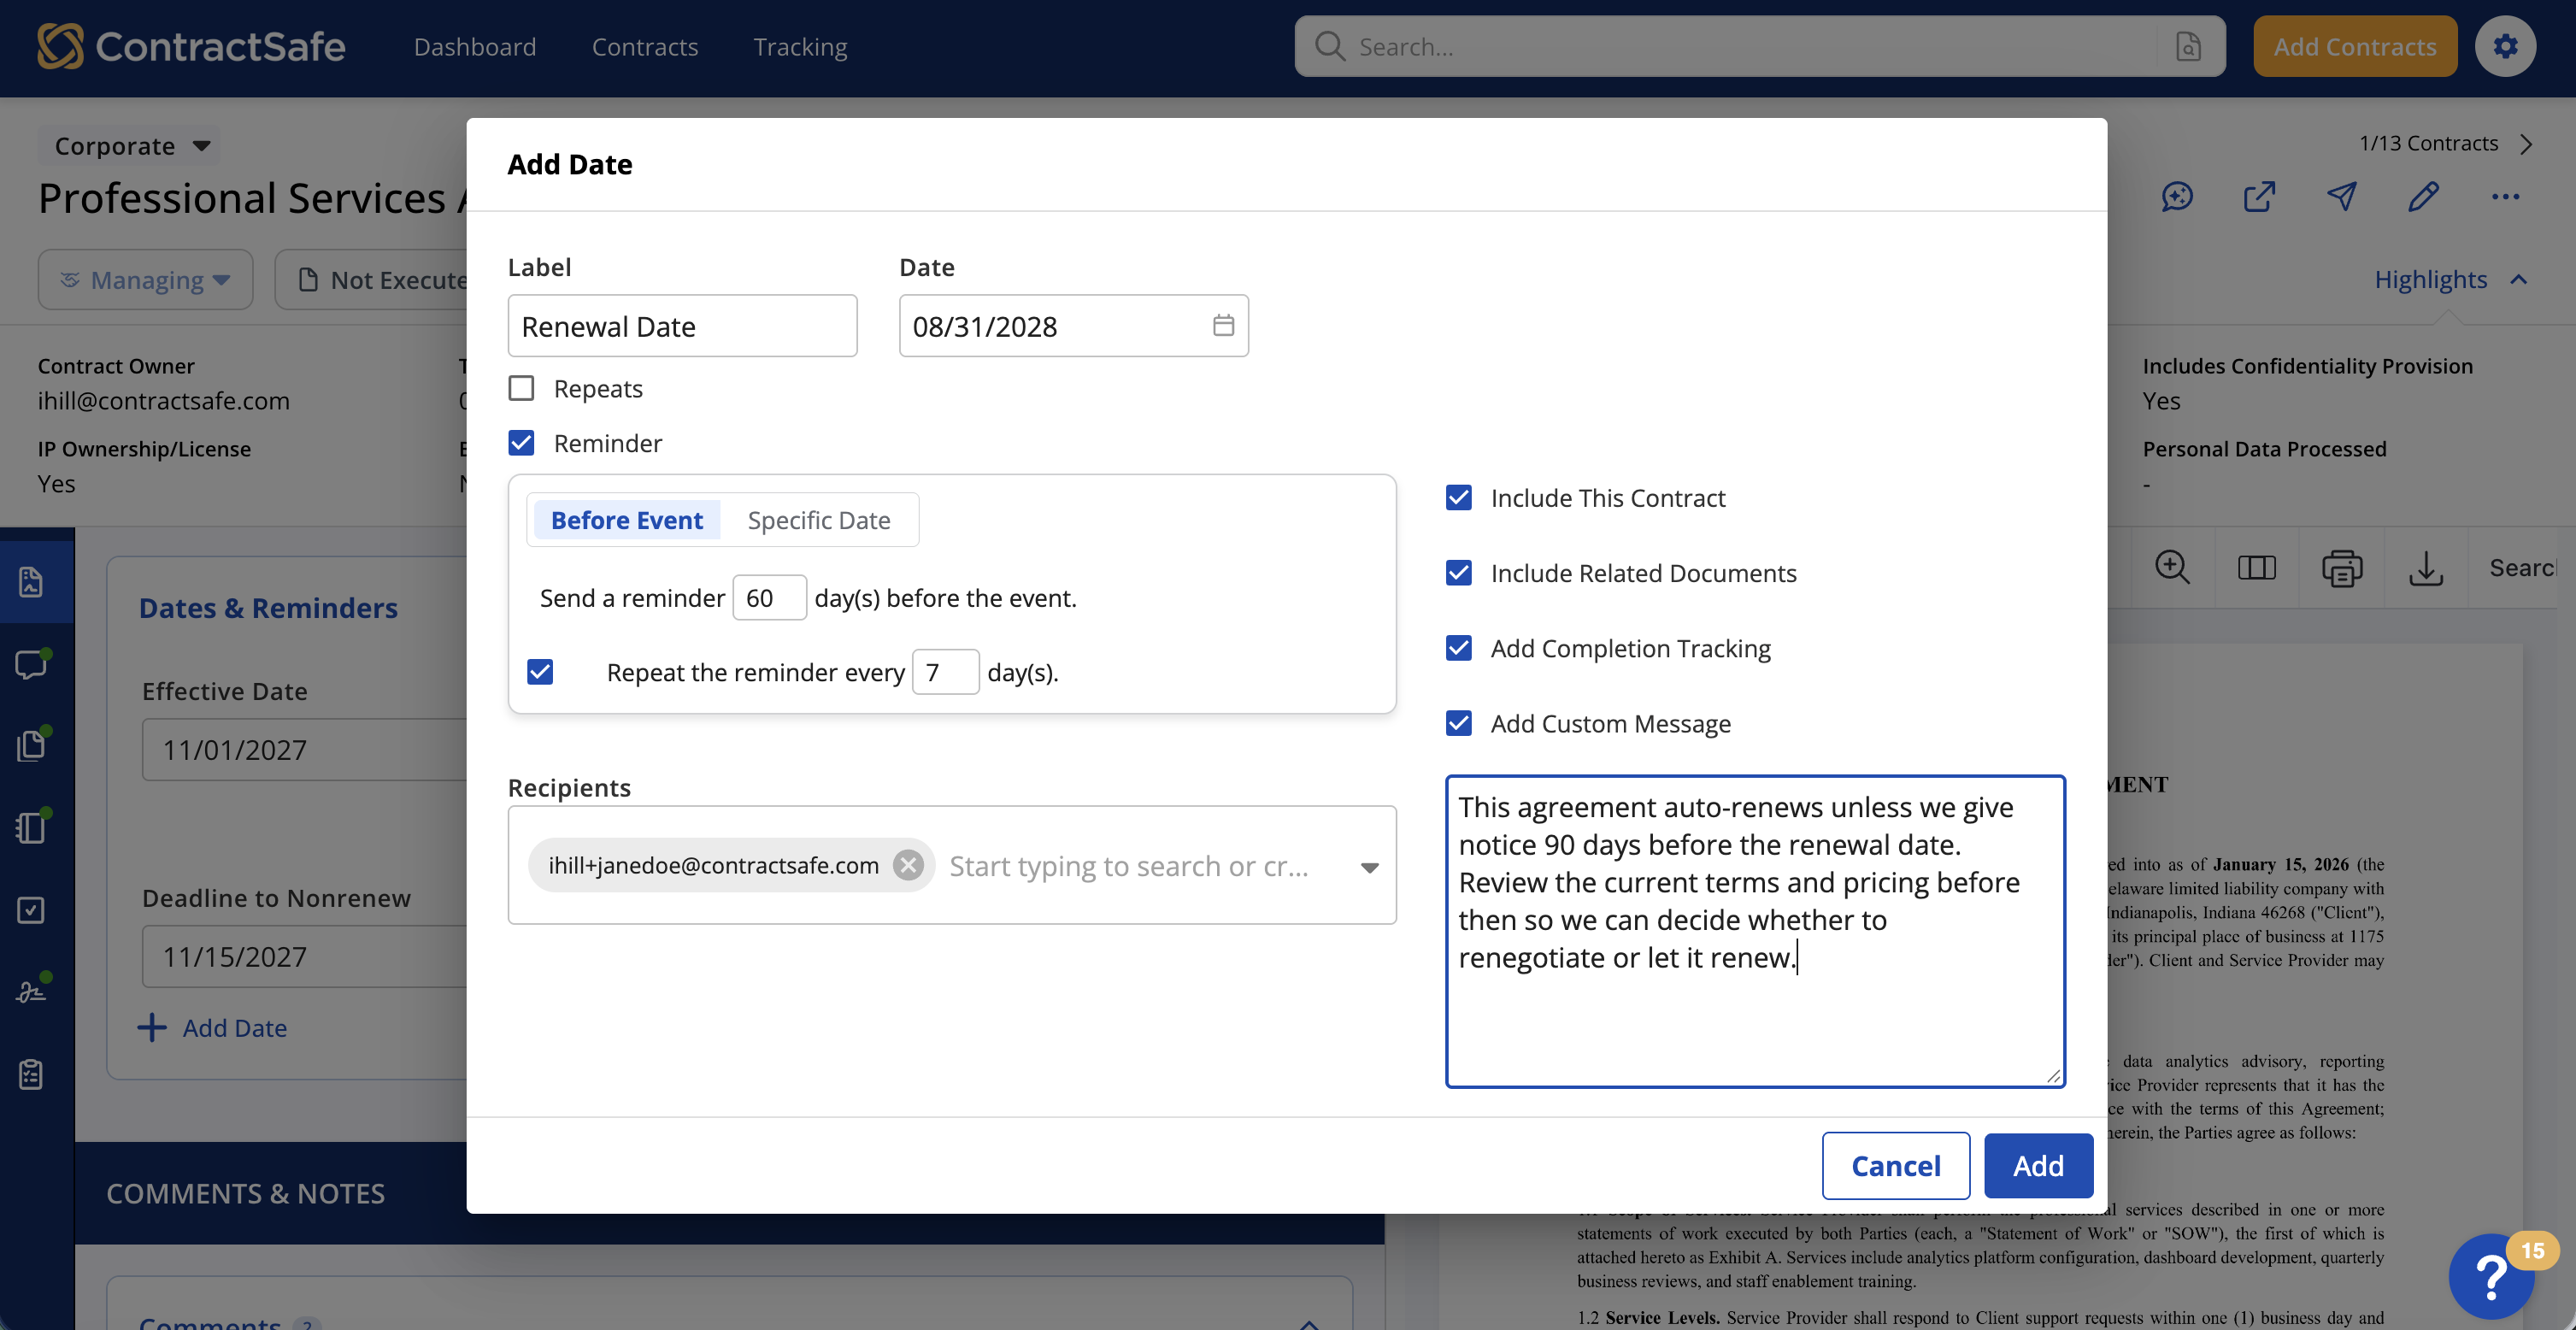The image size is (2576, 1330).
Task: Click the Deadline to Nonrenew date field
Action: tap(305, 956)
